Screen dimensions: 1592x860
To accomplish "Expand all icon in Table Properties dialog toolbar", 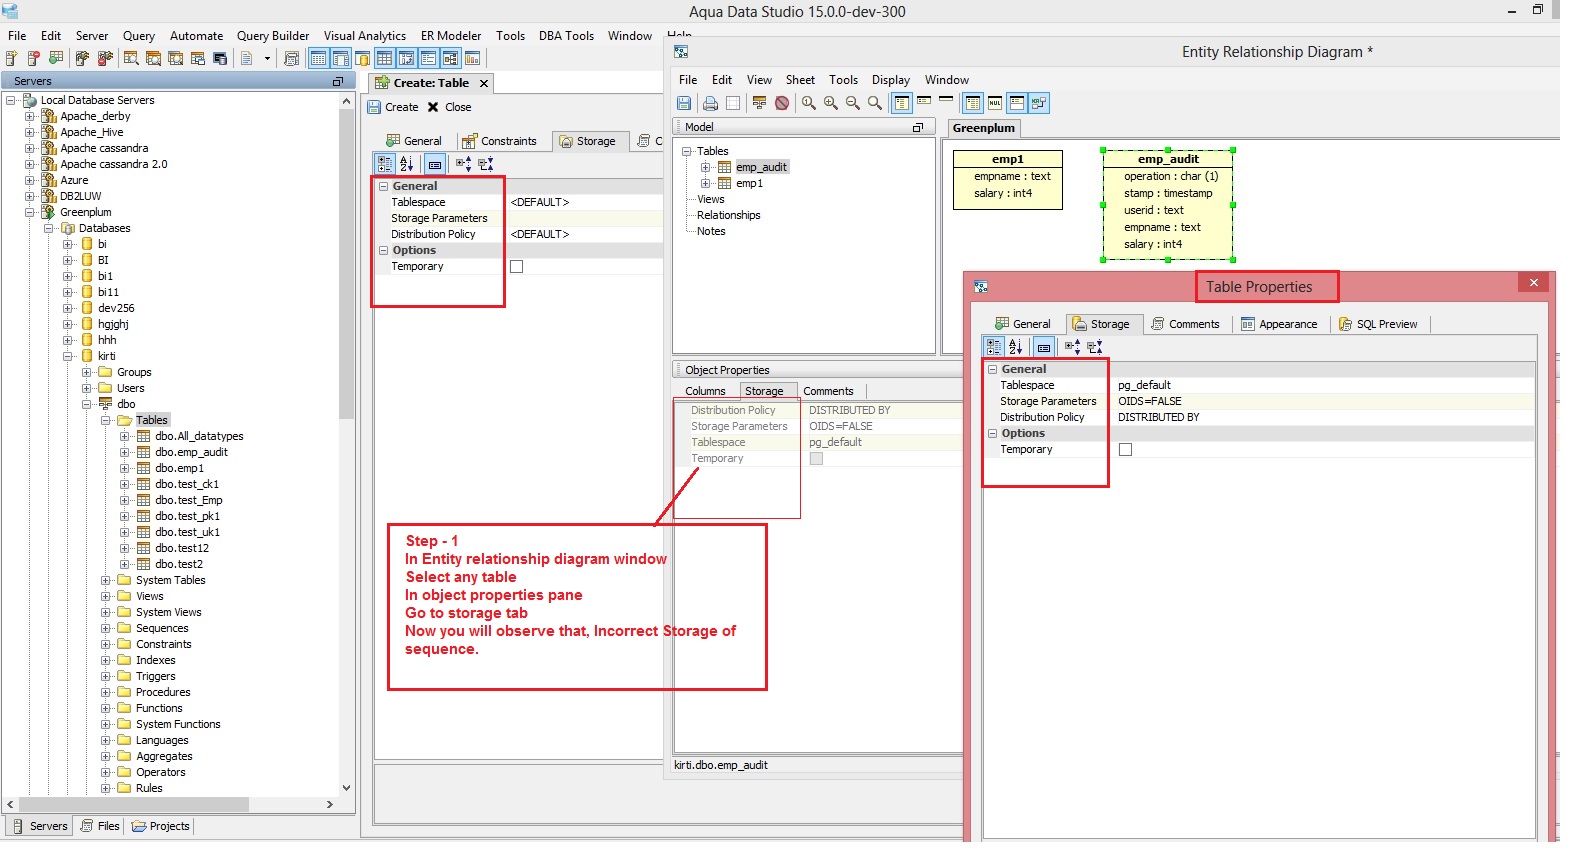I will [x=1072, y=347].
